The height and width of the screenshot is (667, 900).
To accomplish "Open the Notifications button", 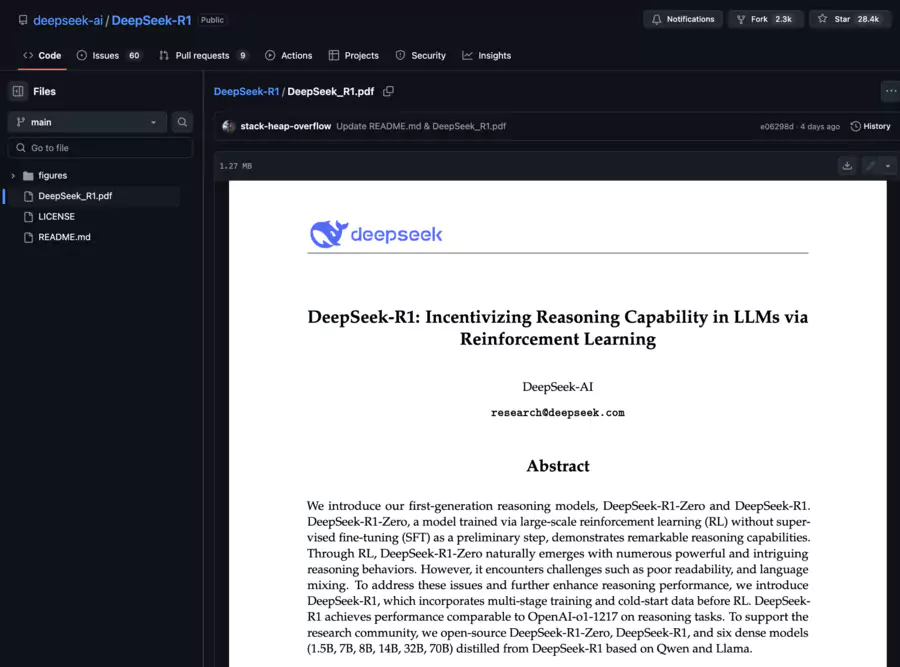I will pyautogui.click(x=682, y=19).
